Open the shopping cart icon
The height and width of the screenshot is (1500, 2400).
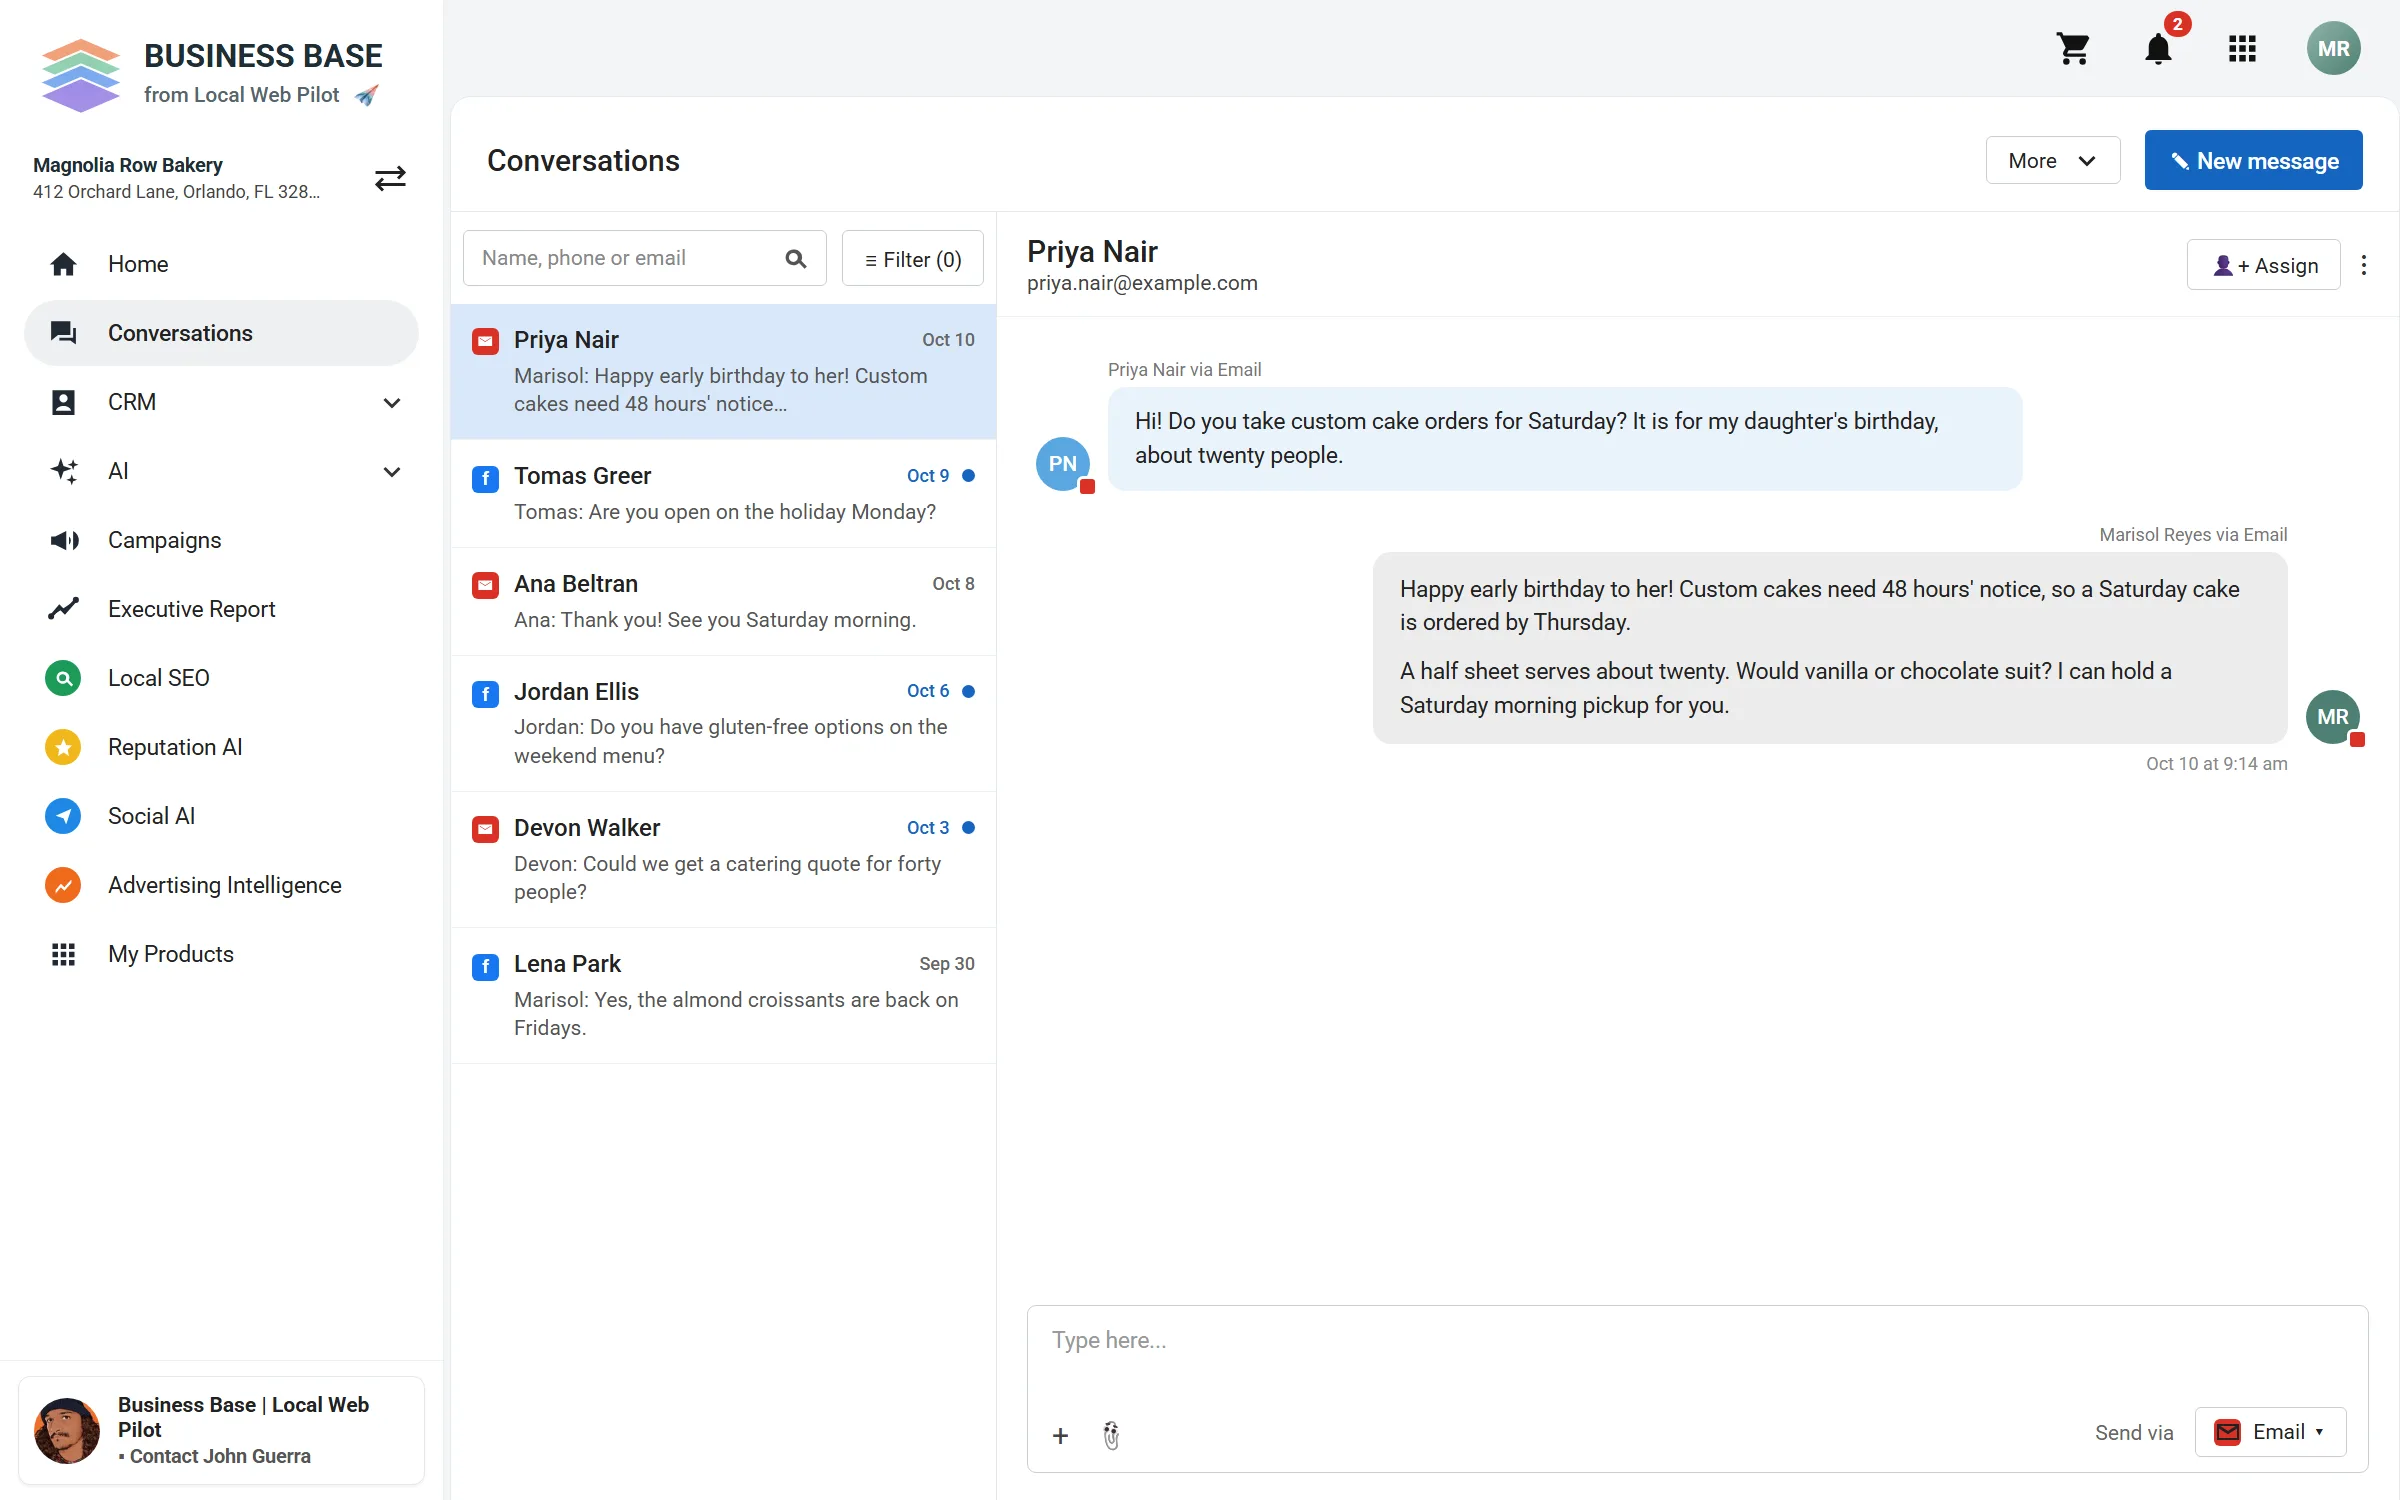pos(2073,48)
